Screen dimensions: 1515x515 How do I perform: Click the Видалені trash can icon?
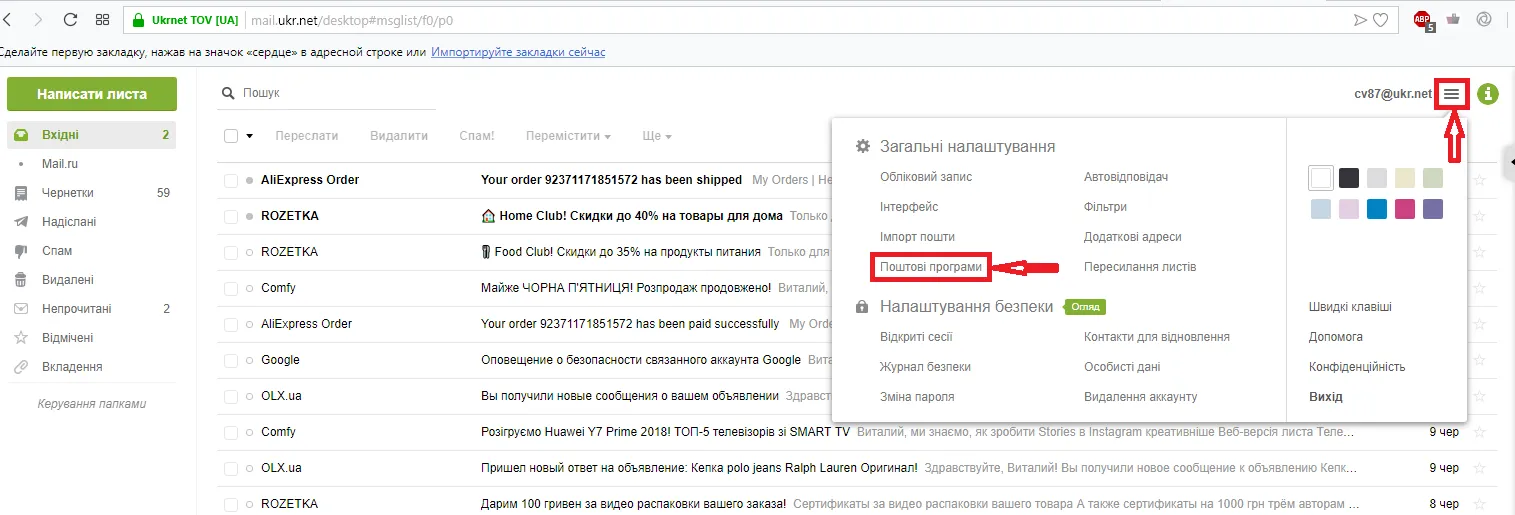tap(21, 280)
